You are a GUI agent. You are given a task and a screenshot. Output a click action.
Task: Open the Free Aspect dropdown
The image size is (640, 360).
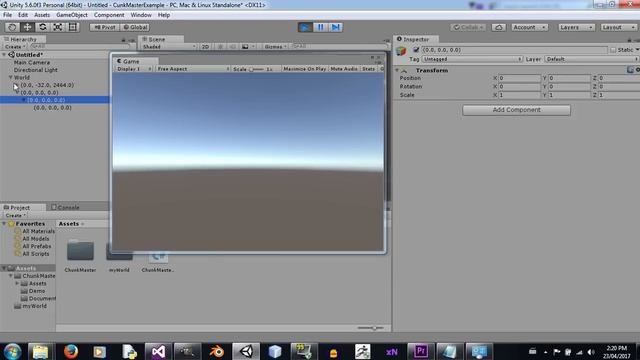point(193,69)
